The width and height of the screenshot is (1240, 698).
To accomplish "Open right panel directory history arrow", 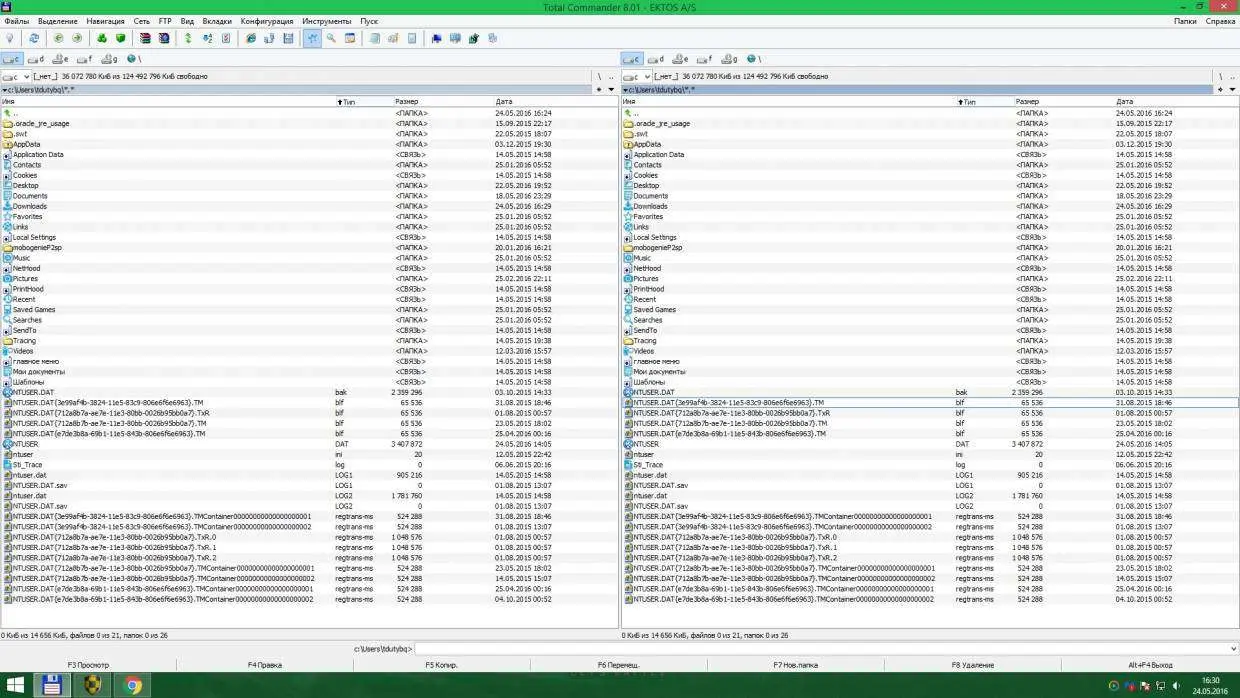I will 1232,90.
